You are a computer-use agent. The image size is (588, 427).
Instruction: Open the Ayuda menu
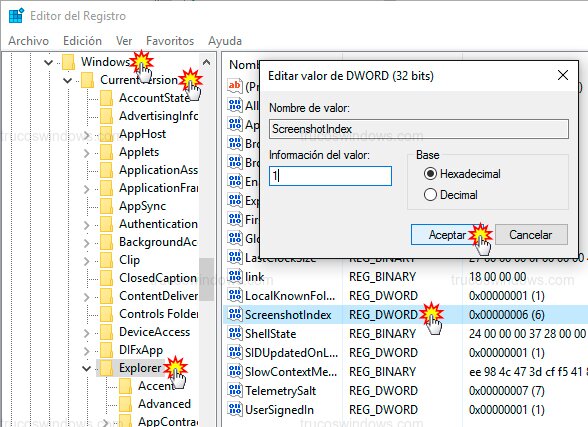point(225,40)
